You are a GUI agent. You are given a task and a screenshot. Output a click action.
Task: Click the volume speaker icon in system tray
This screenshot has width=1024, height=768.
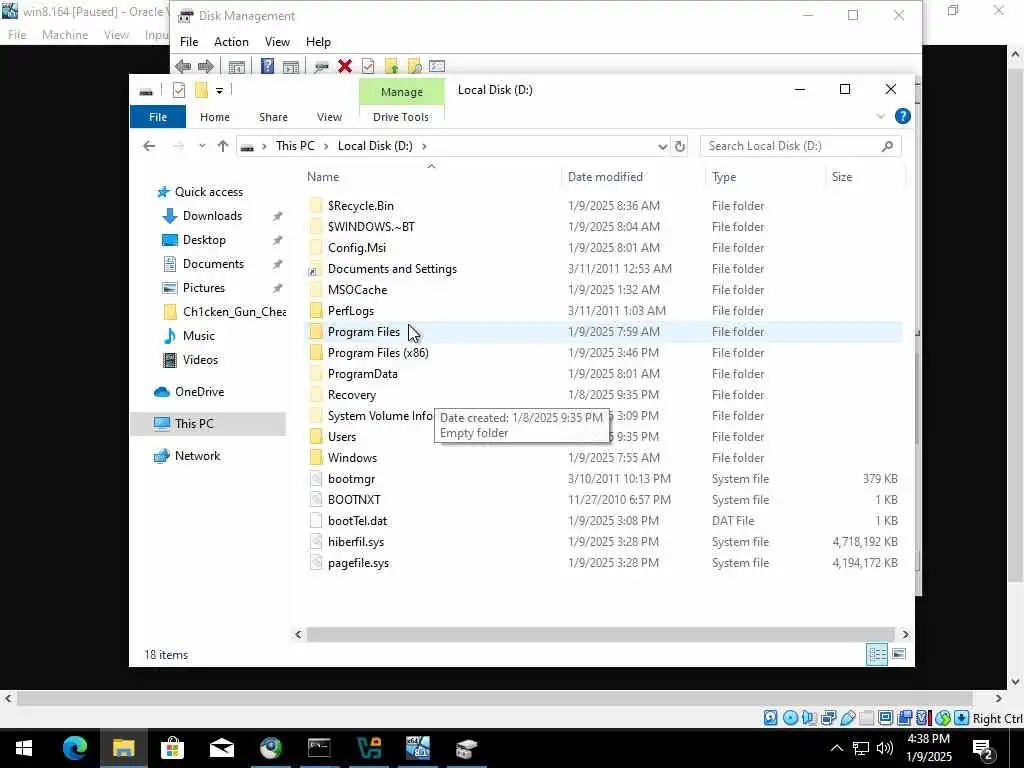click(x=885, y=748)
